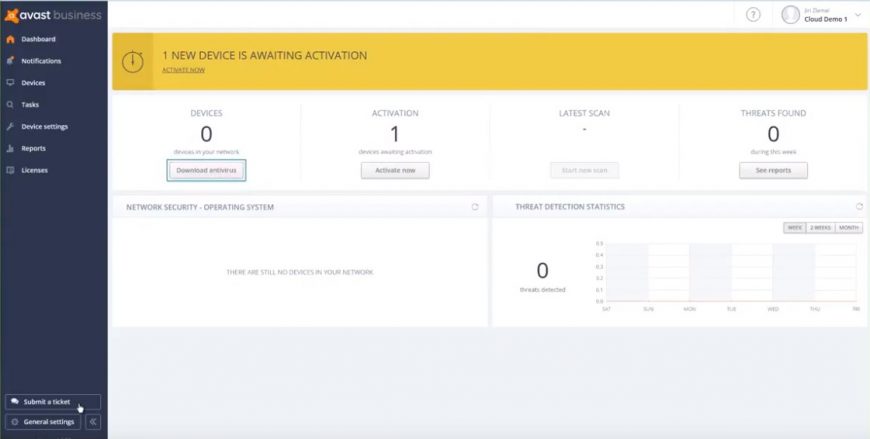Screen dimensions: 870x439
Task: Click the threats detected label beside chart
Action: [543, 290]
